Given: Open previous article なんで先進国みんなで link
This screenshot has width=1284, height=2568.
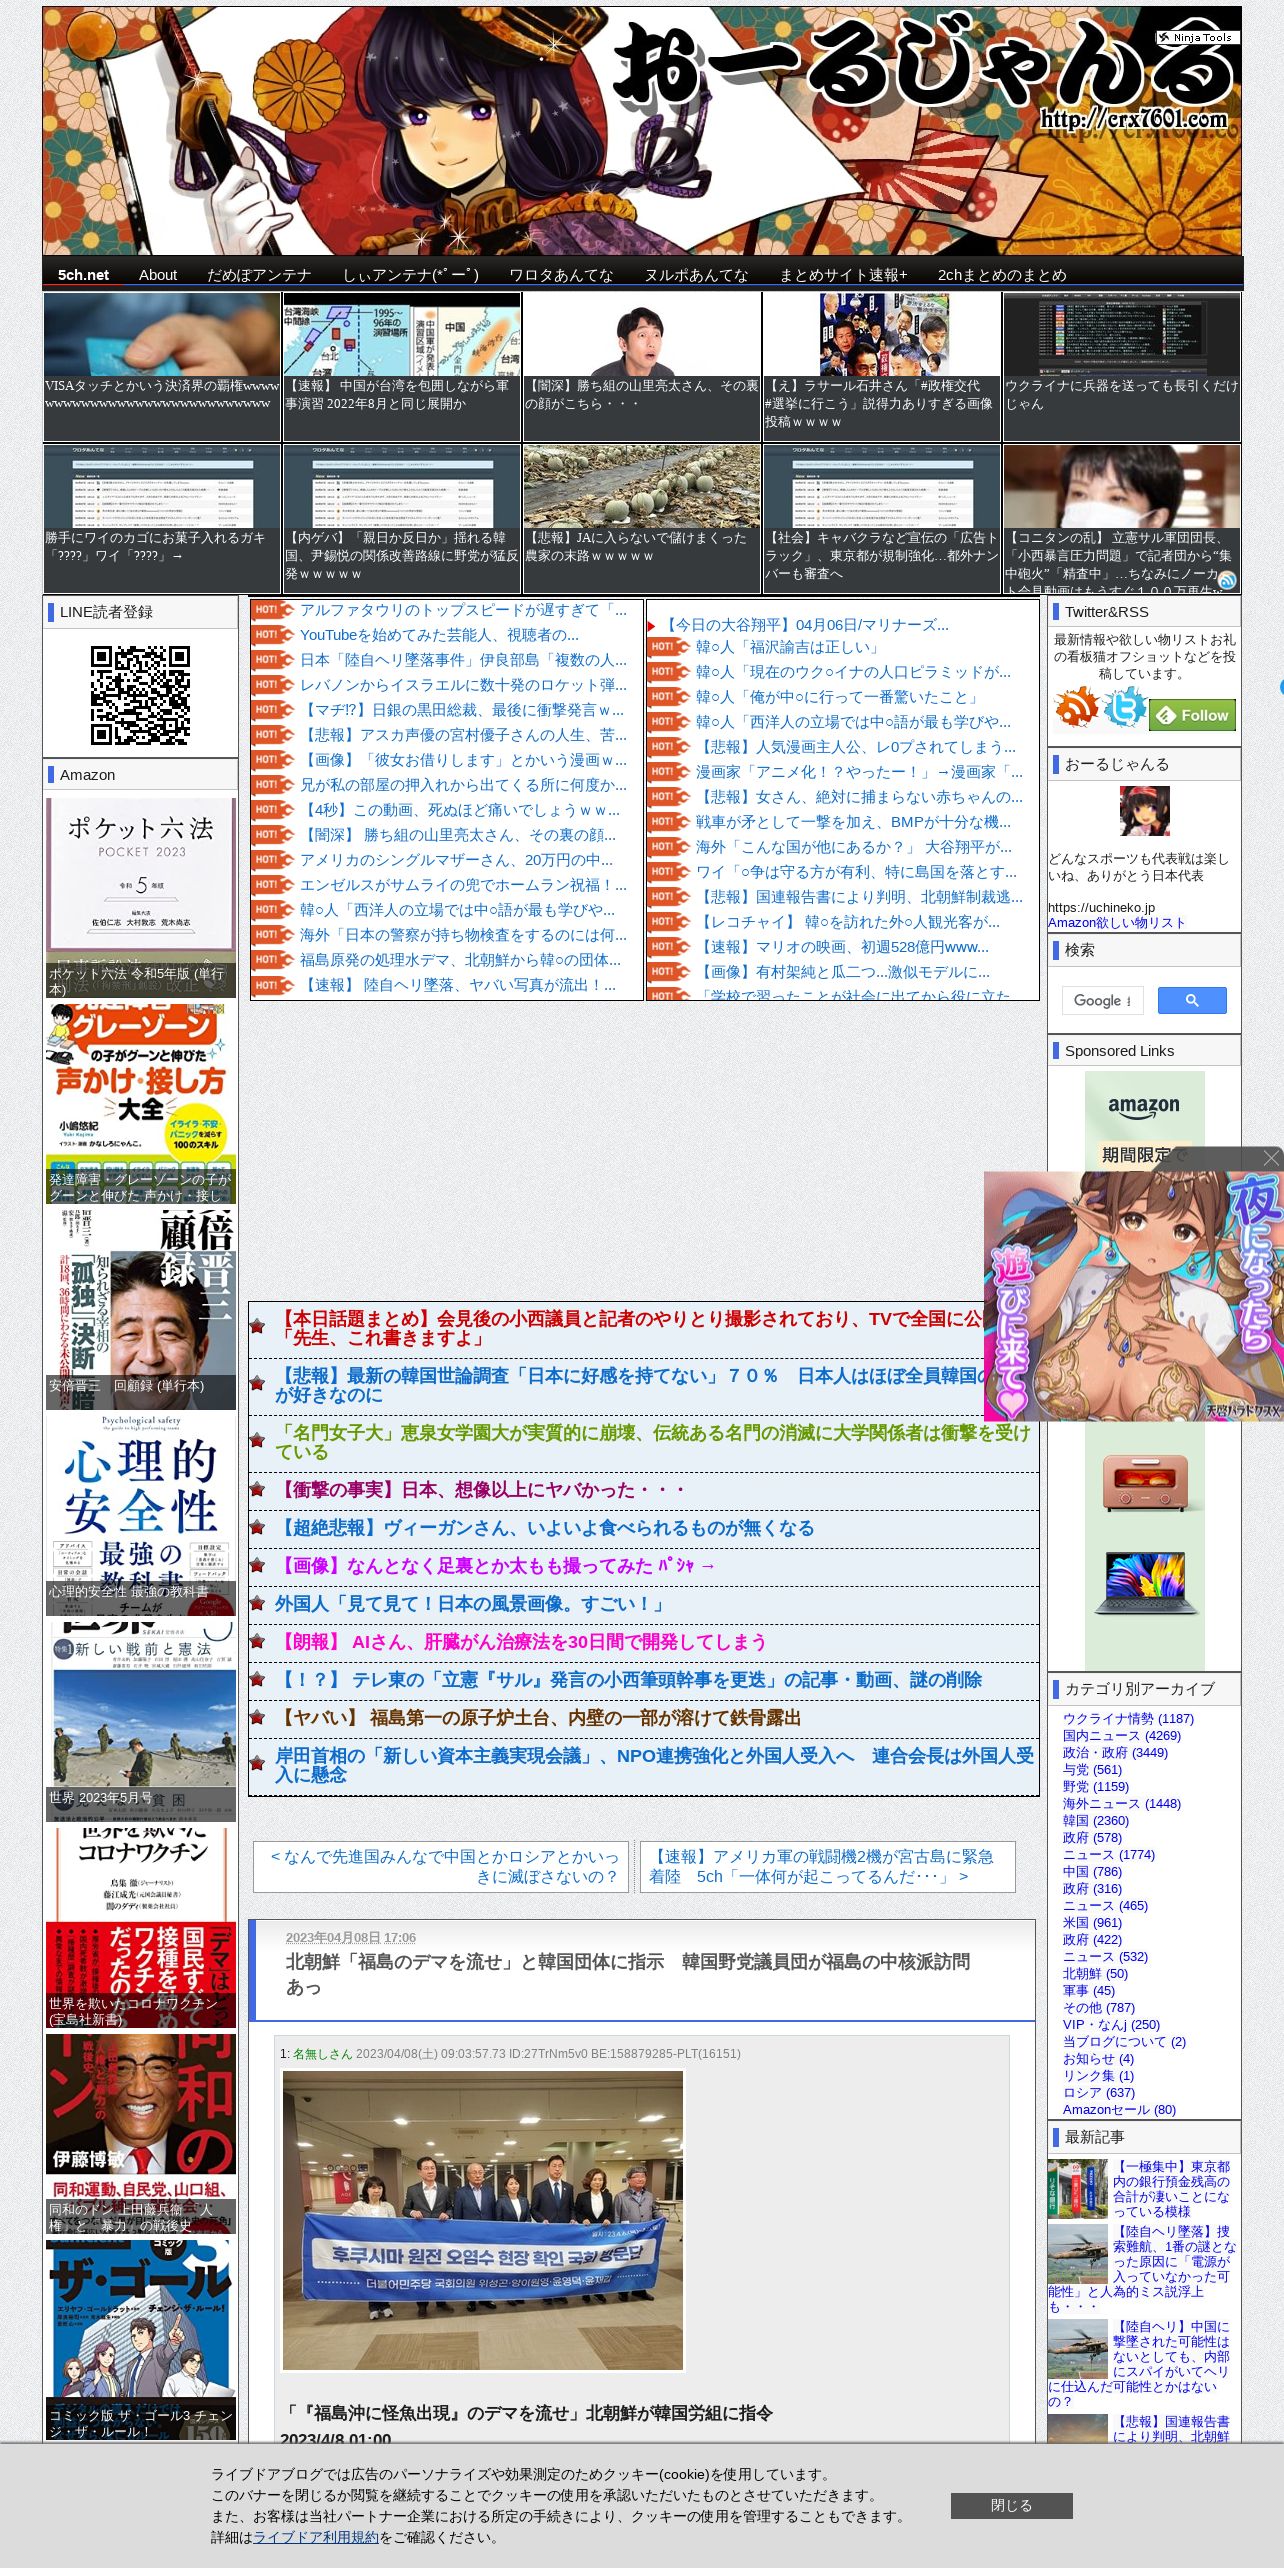Looking at the screenshot, I should [x=441, y=1867].
